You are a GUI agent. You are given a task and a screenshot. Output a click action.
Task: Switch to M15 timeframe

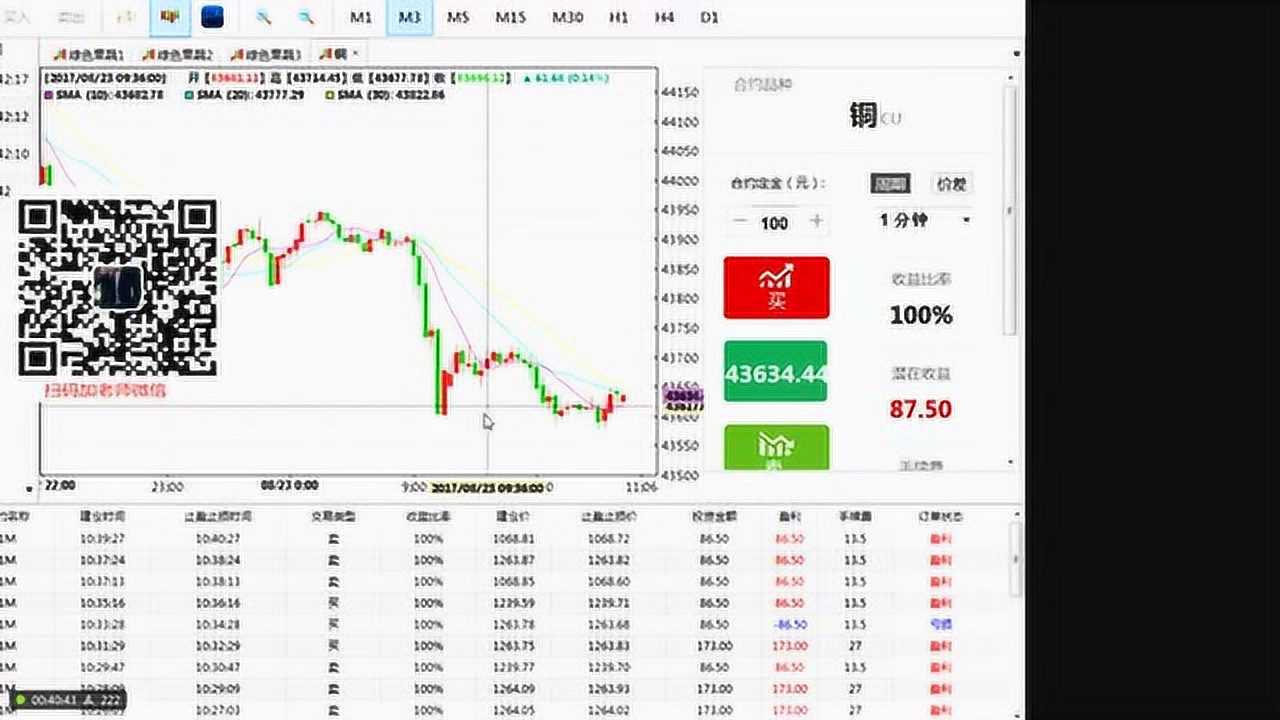pyautogui.click(x=510, y=17)
